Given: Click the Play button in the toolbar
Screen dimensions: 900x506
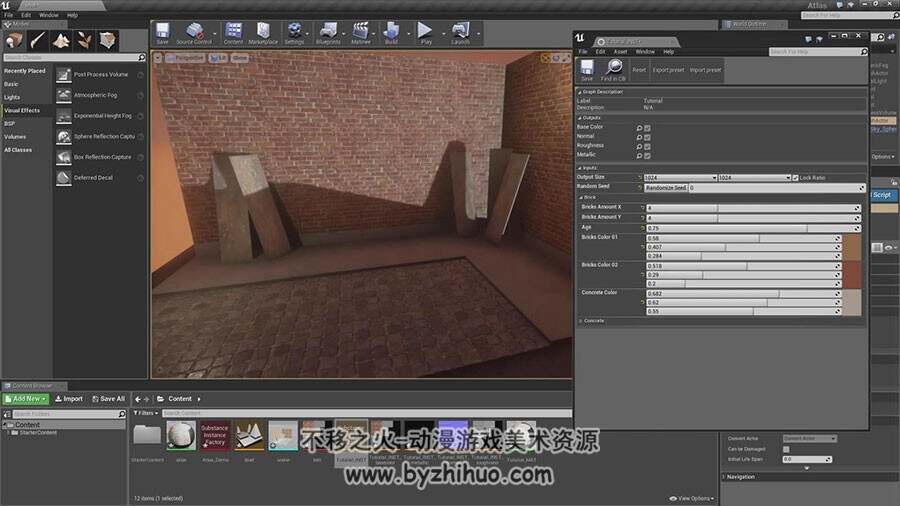Looking at the screenshot, I should point(425,33).
